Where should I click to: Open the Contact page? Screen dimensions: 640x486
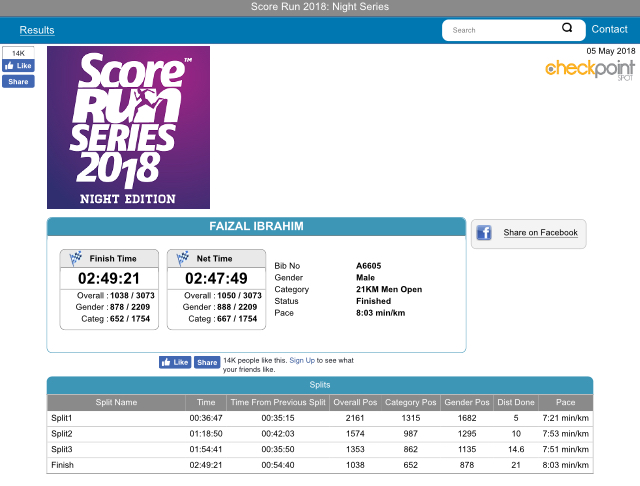(609, 29)
